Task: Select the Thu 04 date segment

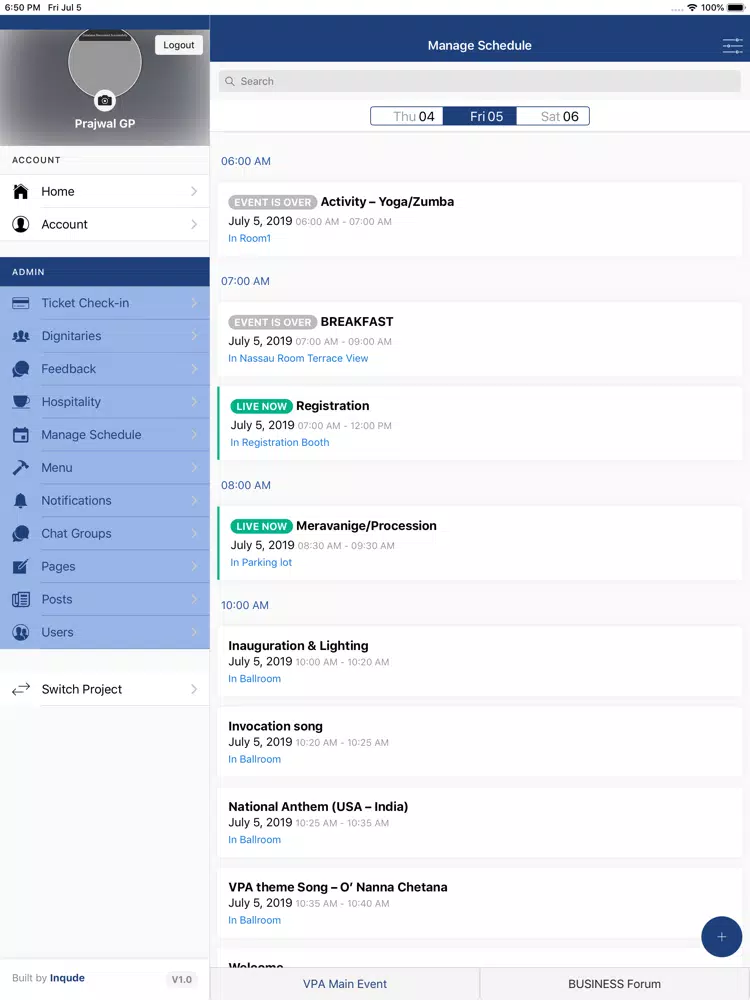Action: tap(407, 117)
